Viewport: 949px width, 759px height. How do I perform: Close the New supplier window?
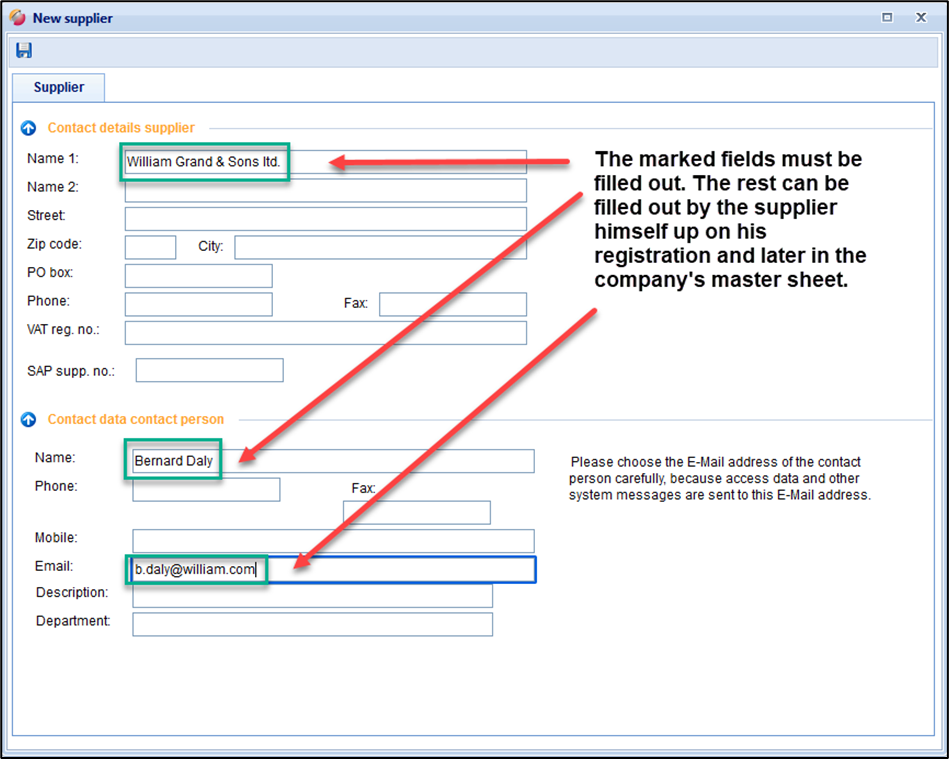(921, 18)
